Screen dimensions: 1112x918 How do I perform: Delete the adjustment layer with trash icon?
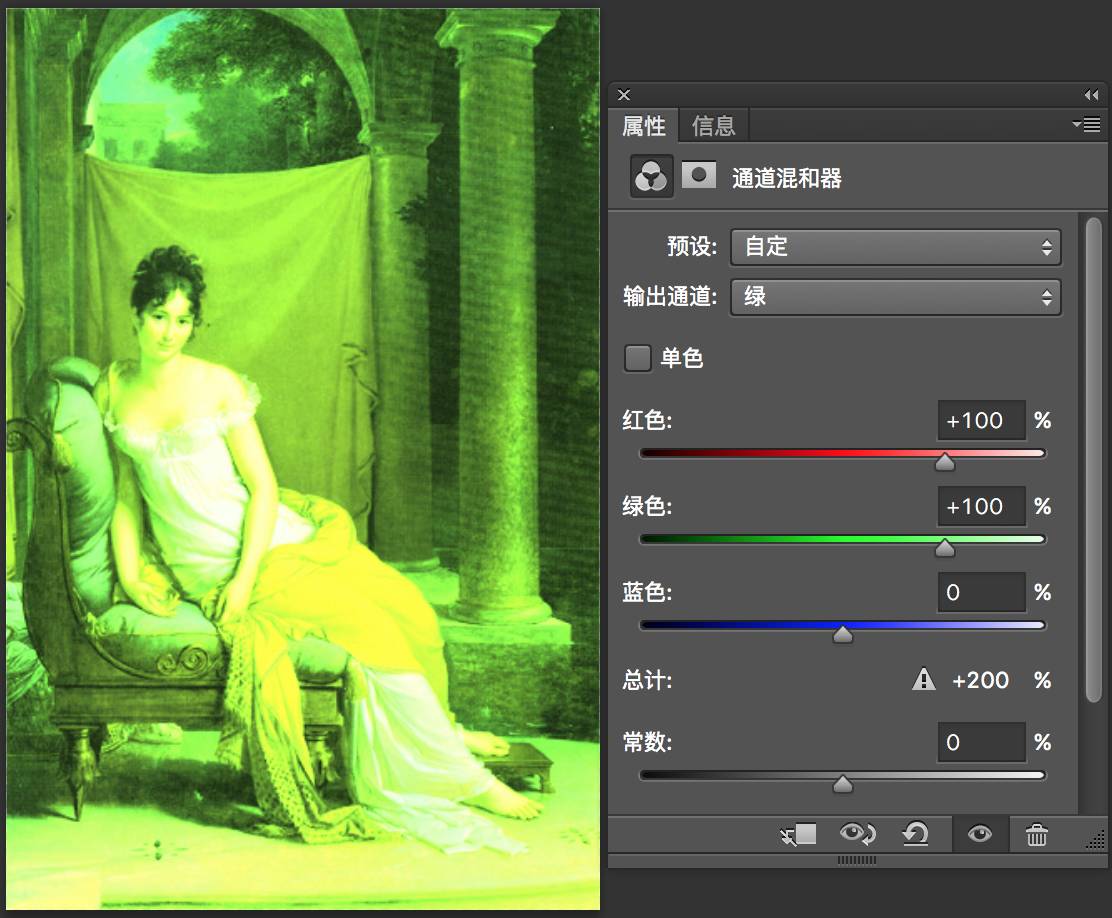(1037, 834)
